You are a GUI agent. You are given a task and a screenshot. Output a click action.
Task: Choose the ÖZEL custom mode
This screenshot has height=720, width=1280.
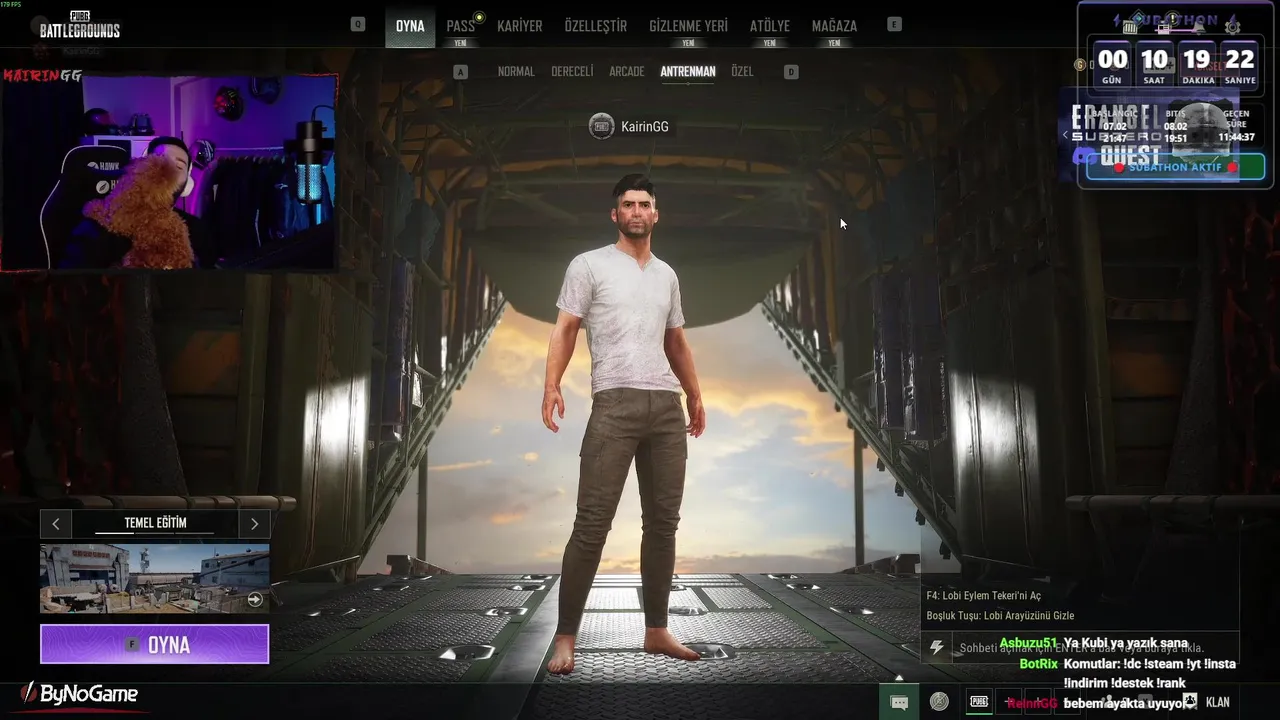pos(742,72)
